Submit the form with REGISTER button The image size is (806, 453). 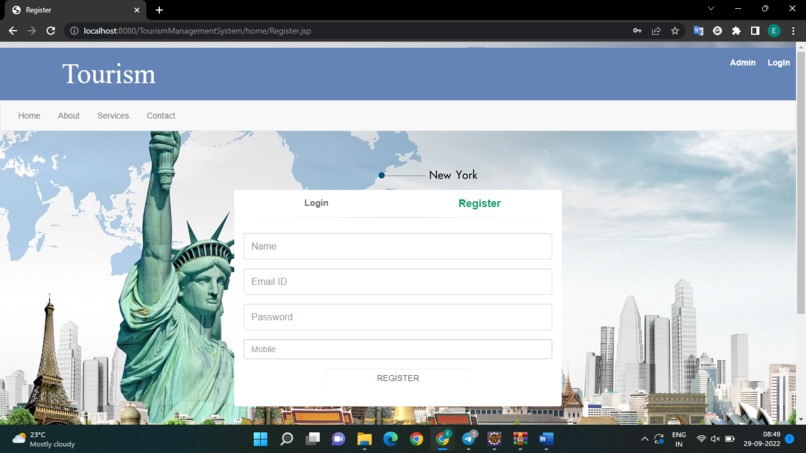[x=398, y=378]
